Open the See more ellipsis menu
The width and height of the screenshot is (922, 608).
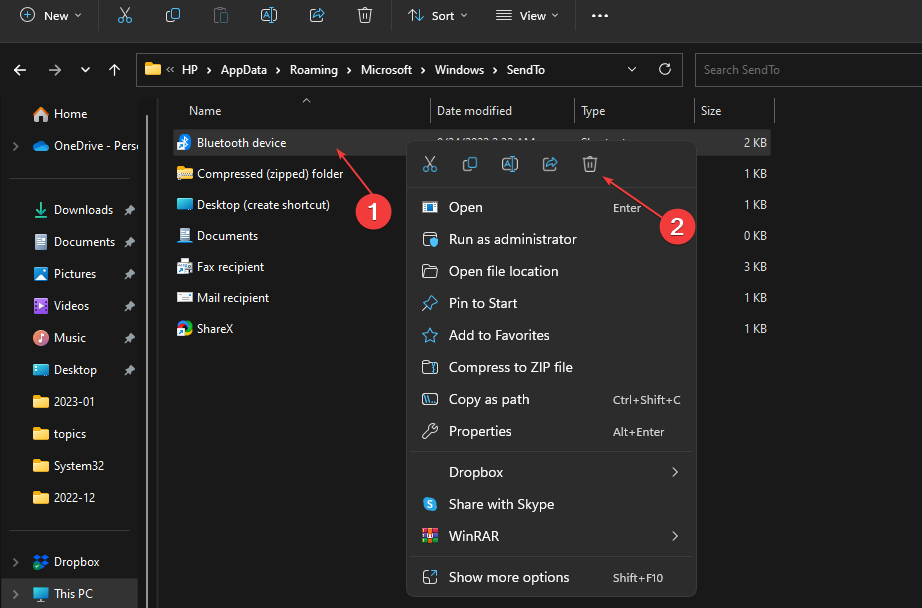(600, 16)
